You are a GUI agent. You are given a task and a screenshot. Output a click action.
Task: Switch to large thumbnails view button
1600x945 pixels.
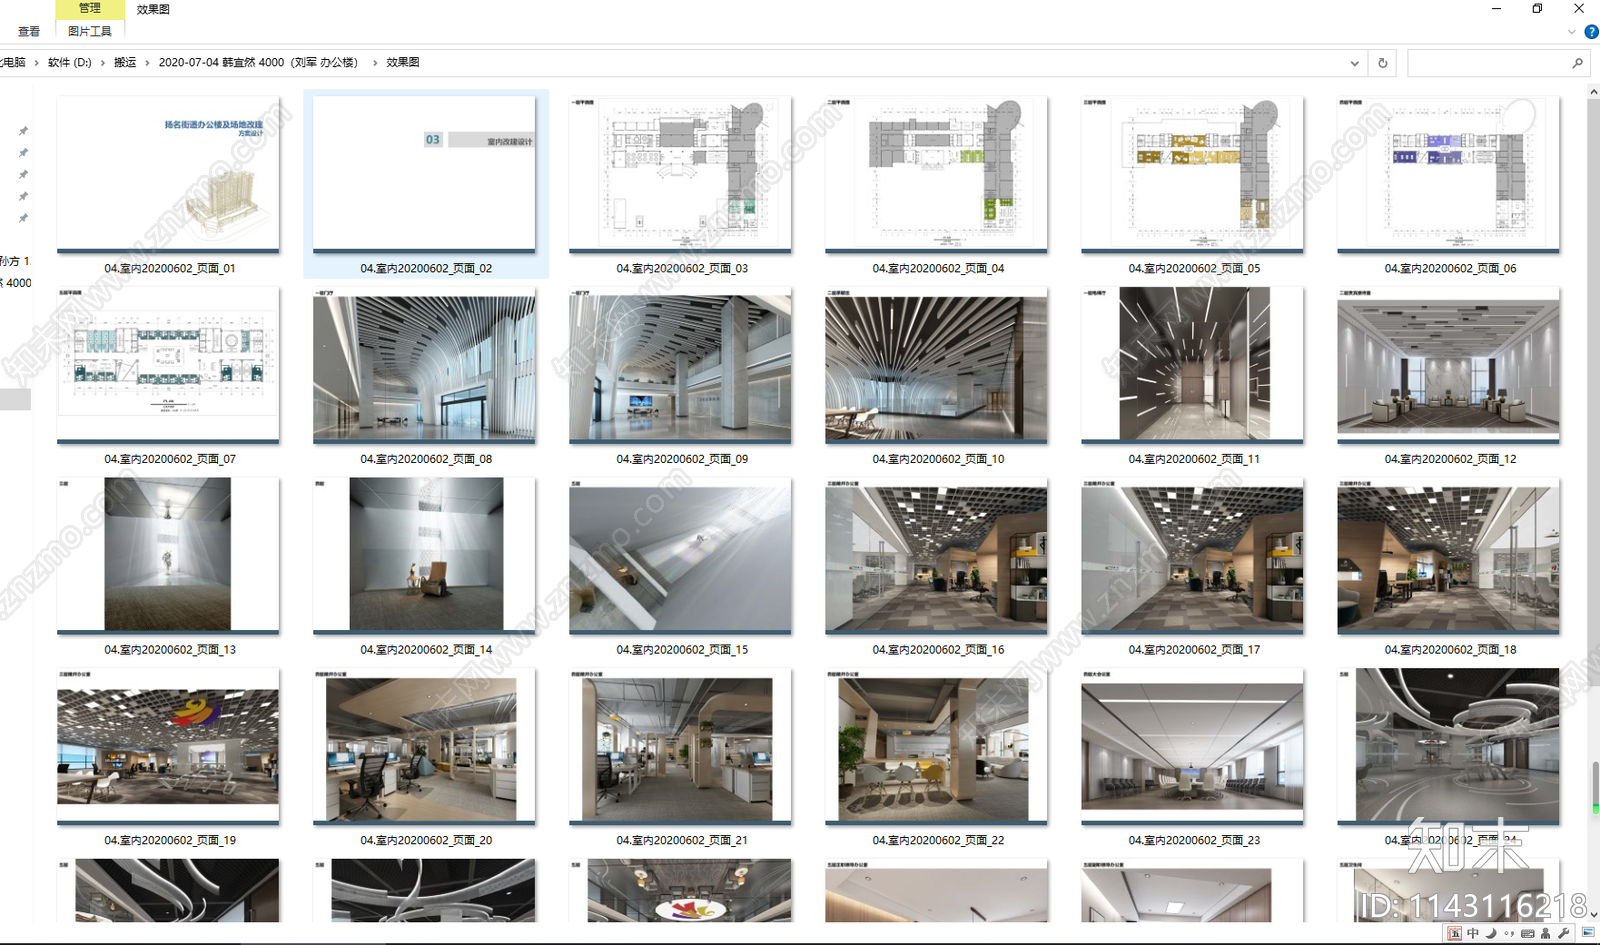(1588, 932)
